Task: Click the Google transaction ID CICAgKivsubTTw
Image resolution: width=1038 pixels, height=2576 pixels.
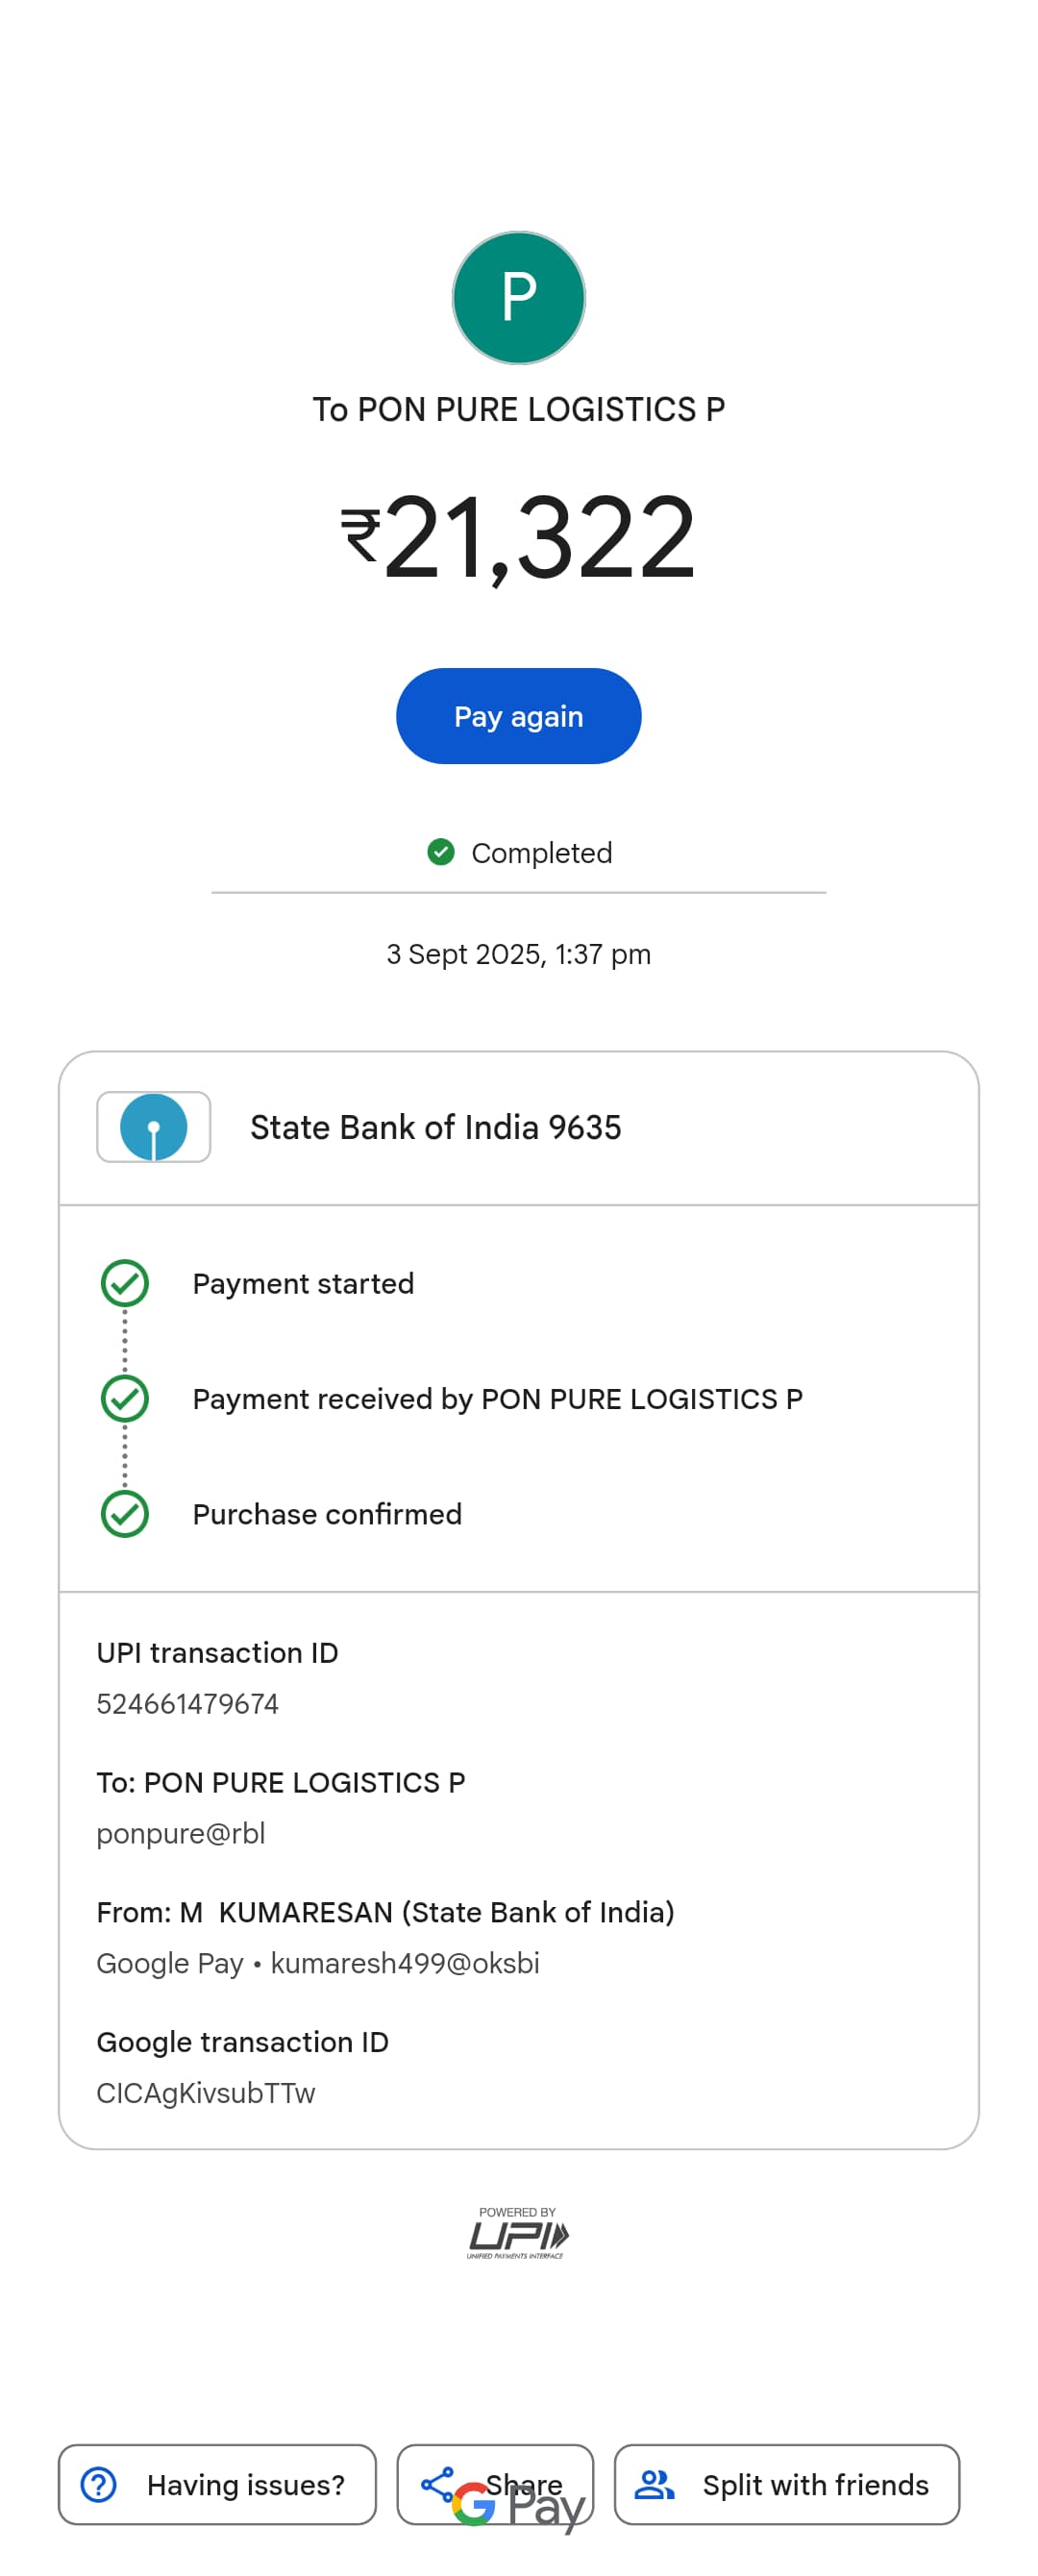Action: [205, 2093]
